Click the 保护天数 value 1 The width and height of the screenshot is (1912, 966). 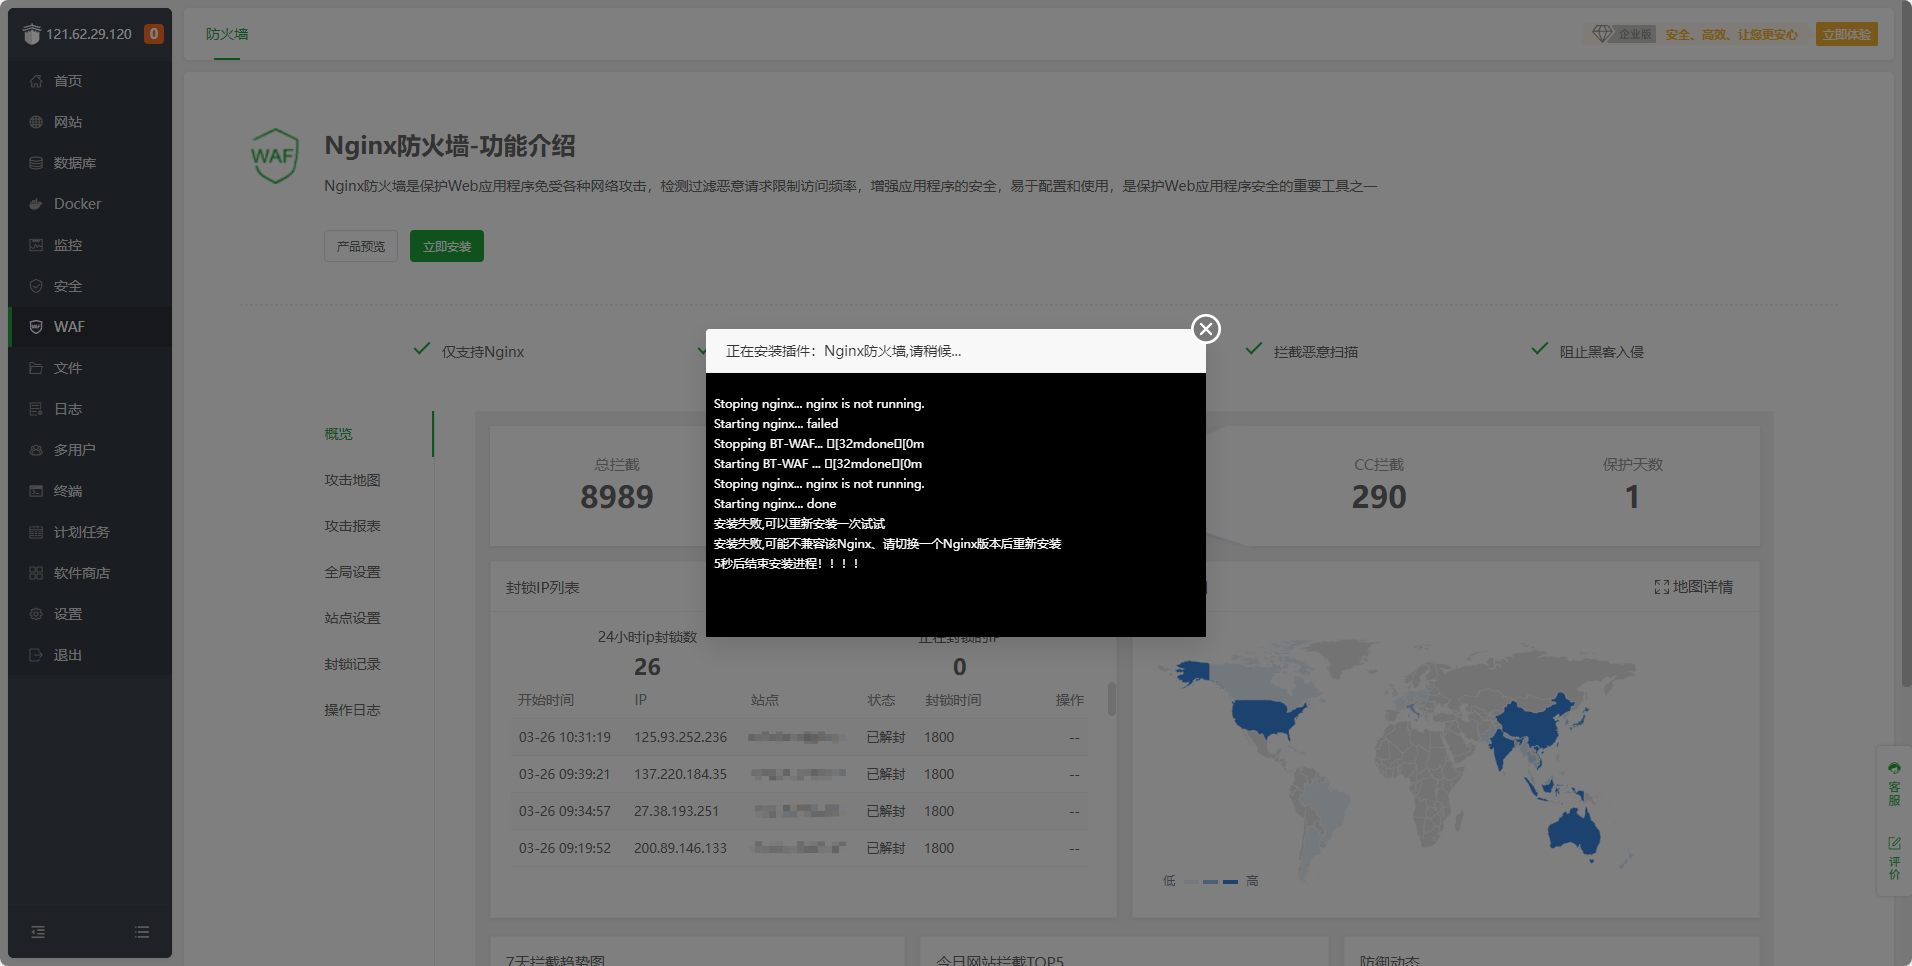[x=1632, y=497]
